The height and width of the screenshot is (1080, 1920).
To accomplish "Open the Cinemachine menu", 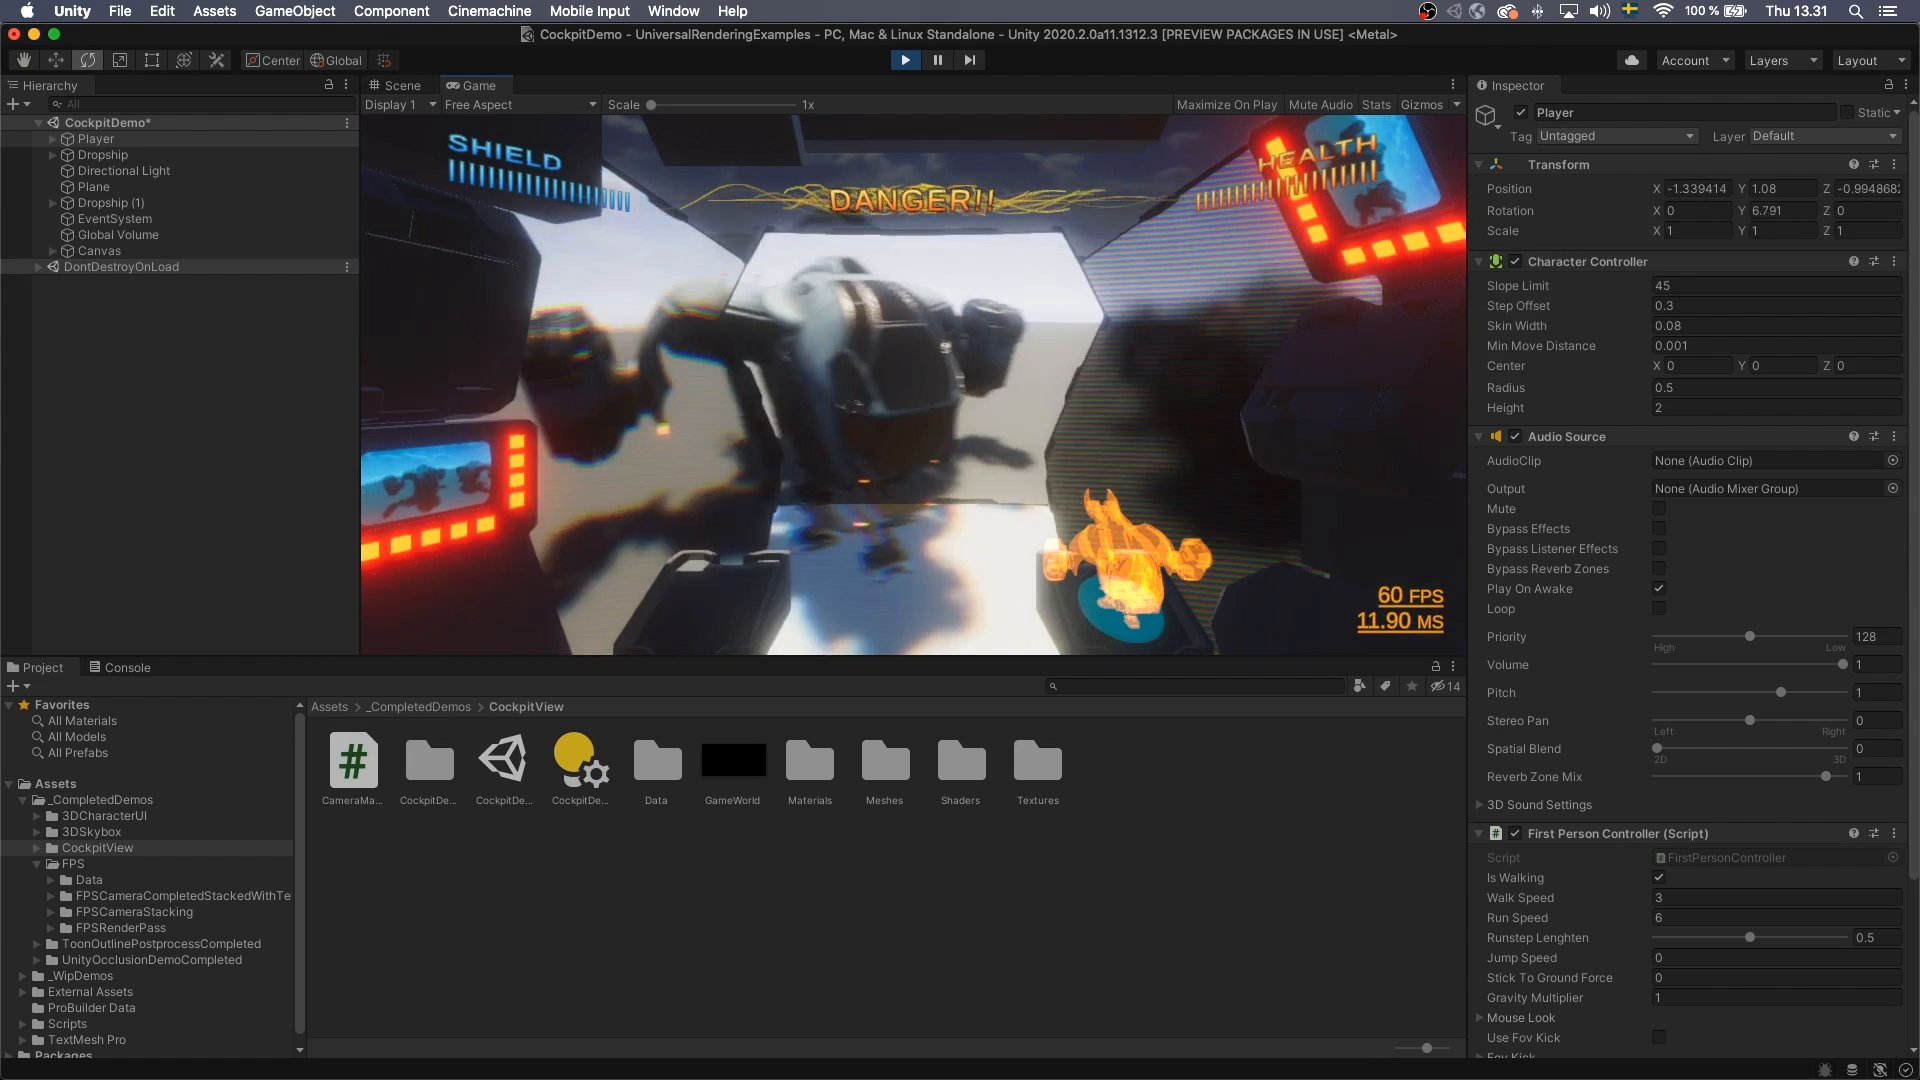I will (489, 11).
